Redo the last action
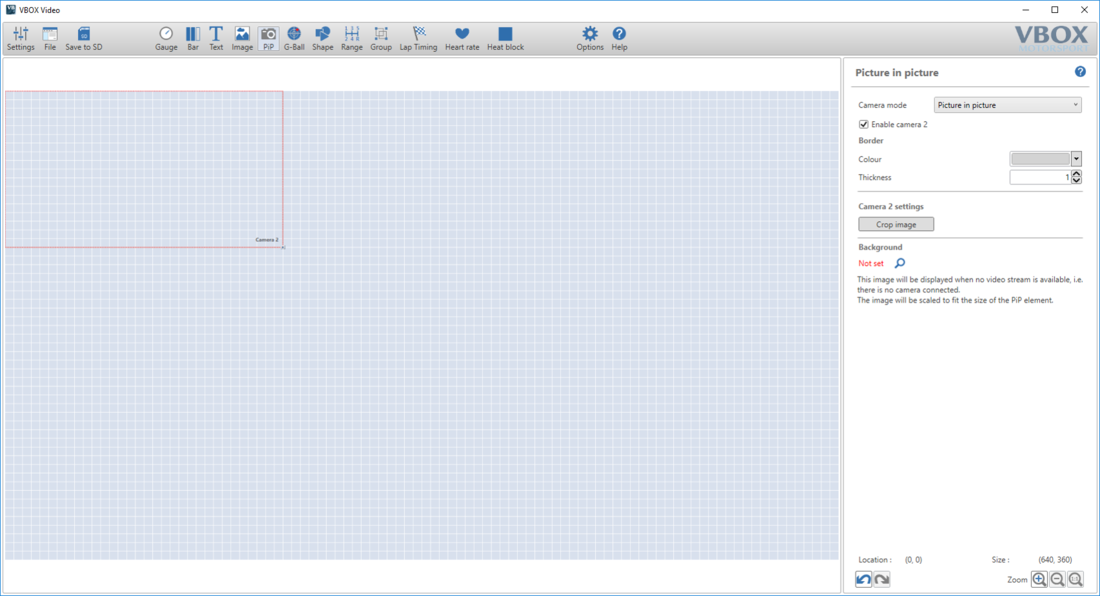 [882, 579]
